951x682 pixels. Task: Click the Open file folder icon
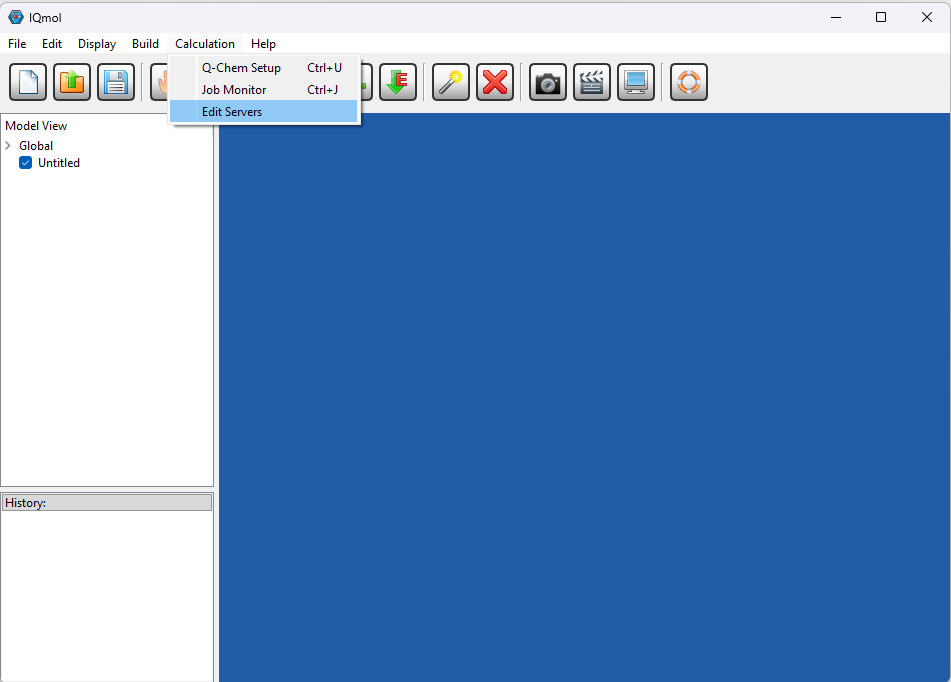pos(72,82)
